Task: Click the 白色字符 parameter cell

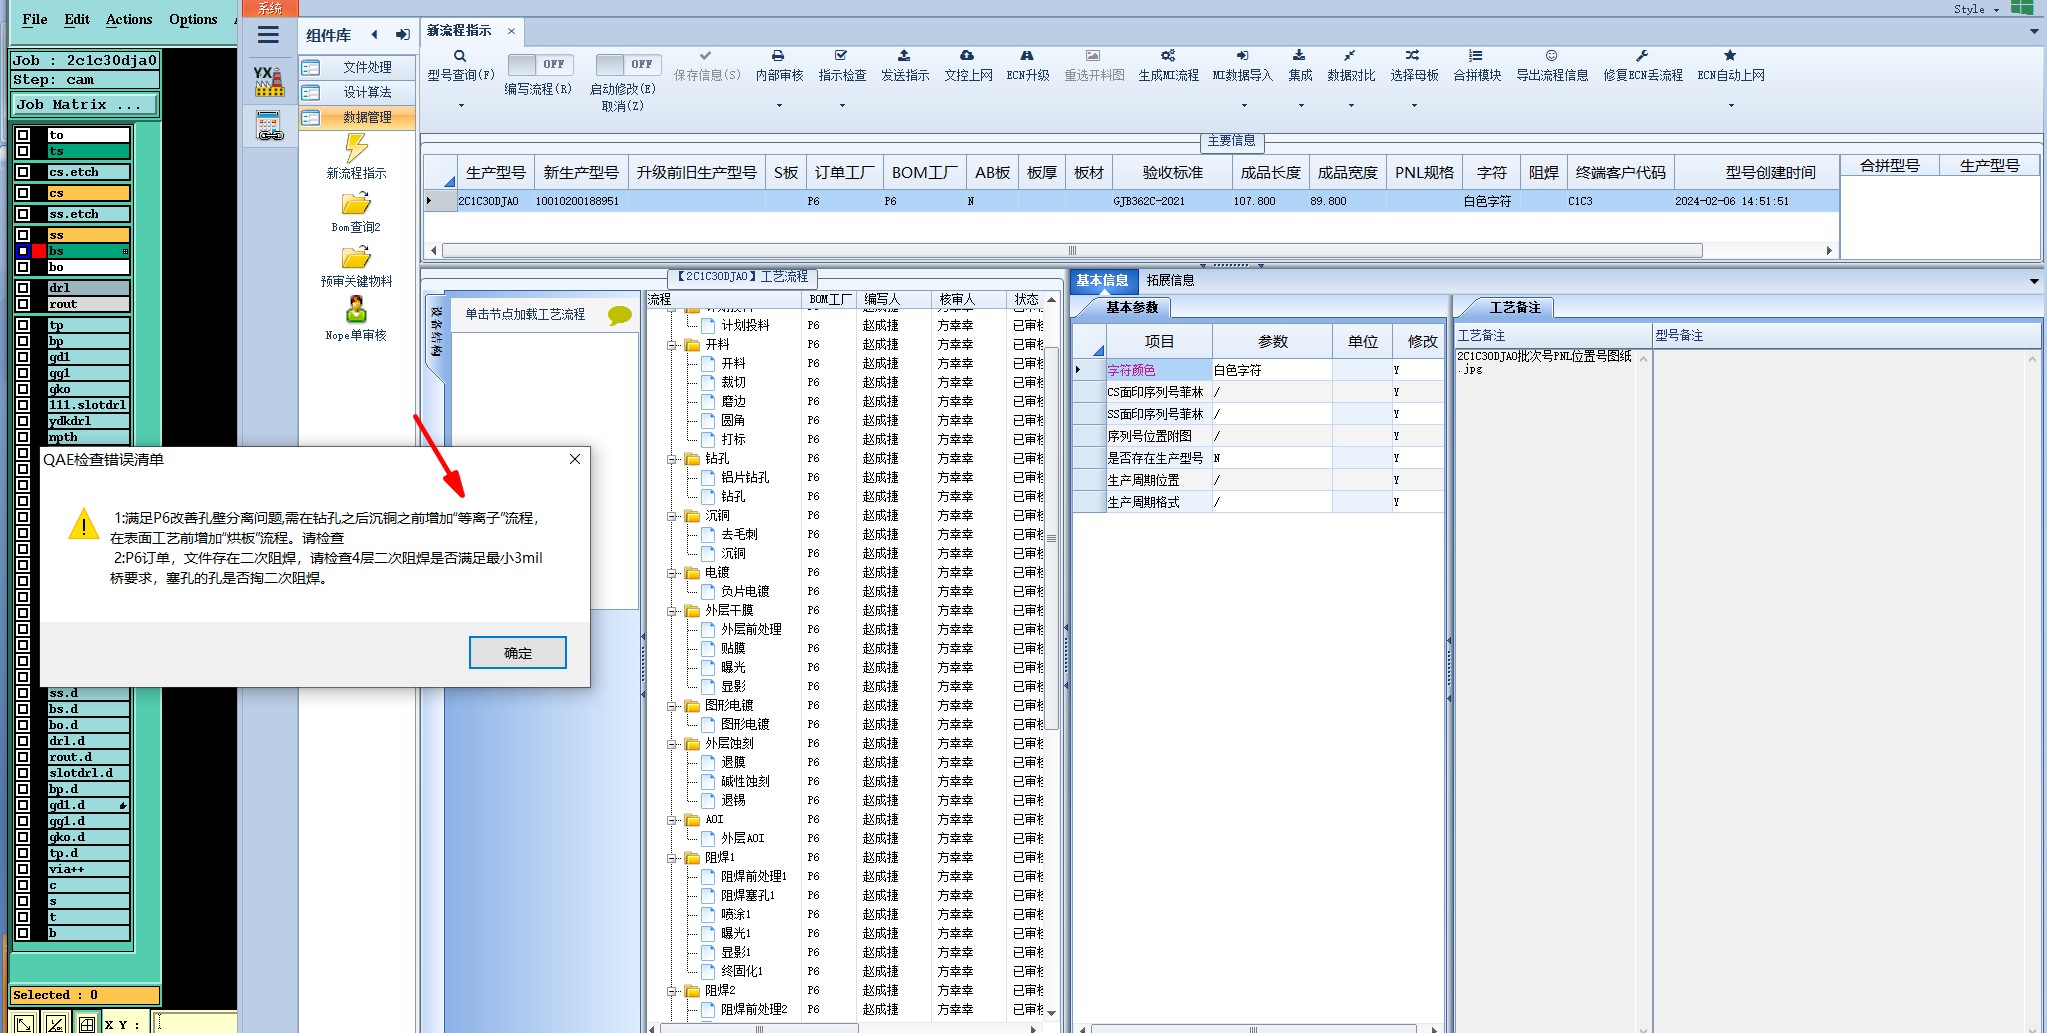Action: [x=1271, y=370]
